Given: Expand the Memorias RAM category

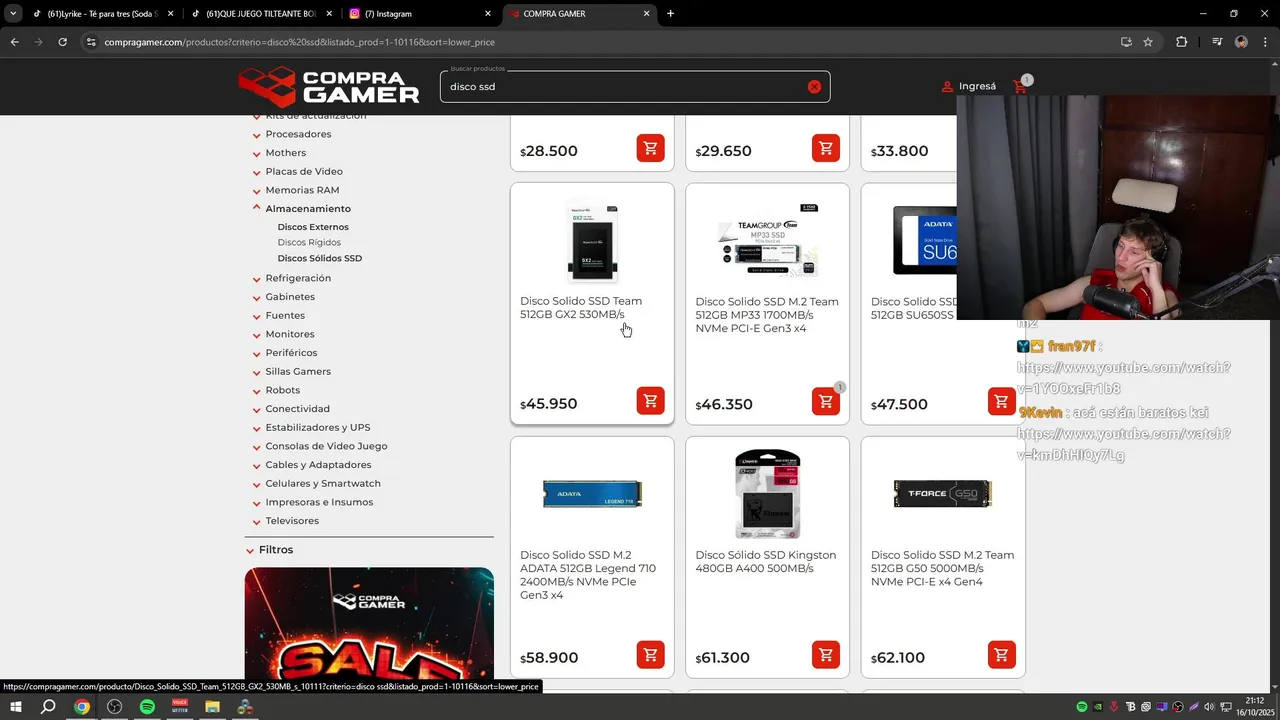Looking at the screenshot, I should (302, 190).
